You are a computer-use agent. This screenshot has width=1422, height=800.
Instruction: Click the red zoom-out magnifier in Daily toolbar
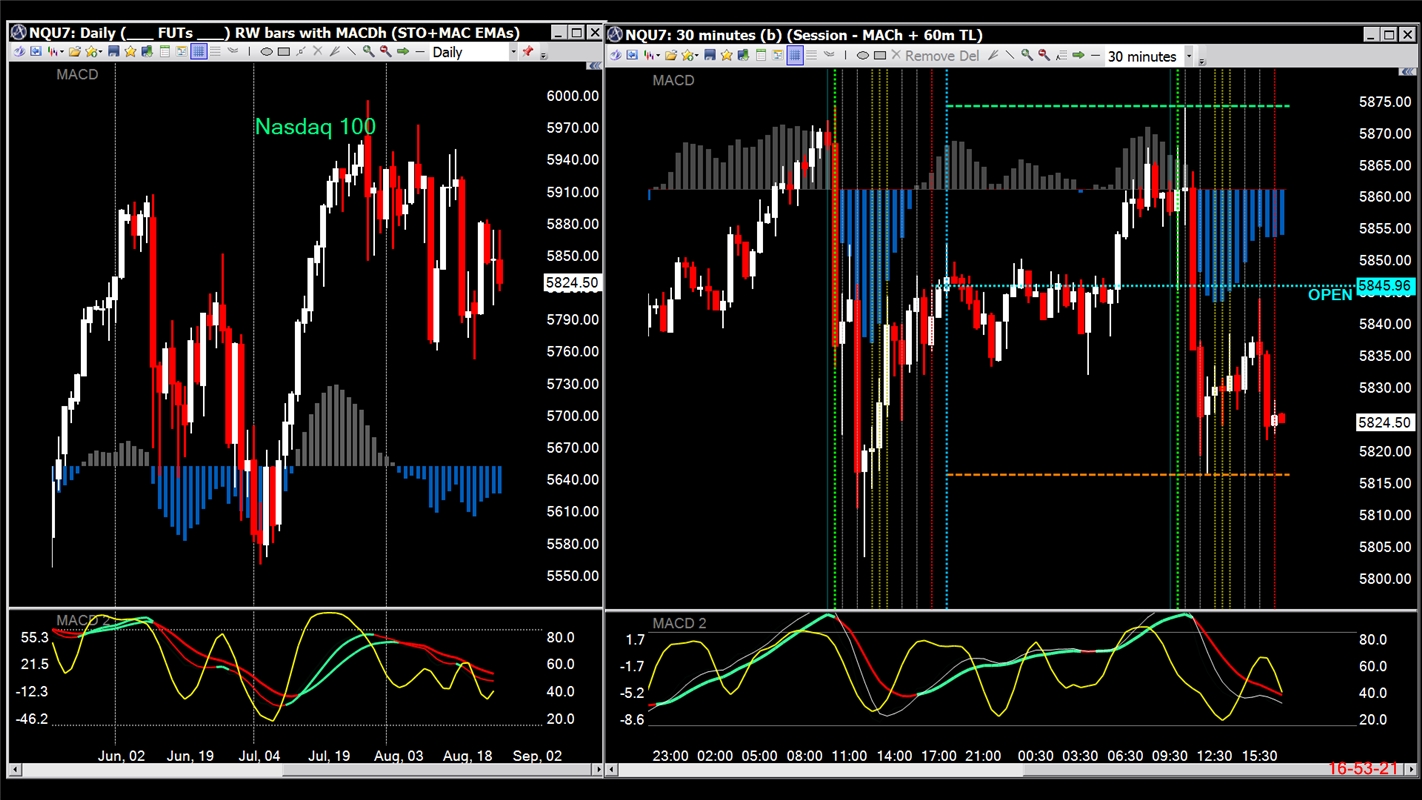coord(385,52)
